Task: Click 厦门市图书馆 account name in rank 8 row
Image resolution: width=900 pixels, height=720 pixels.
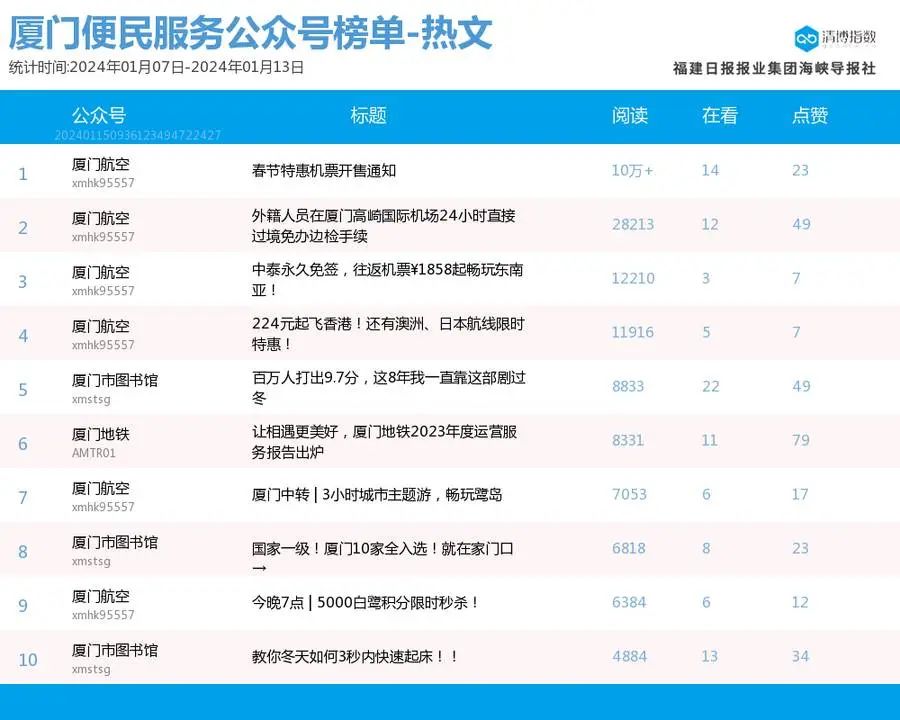Action: tap(115, 542)
